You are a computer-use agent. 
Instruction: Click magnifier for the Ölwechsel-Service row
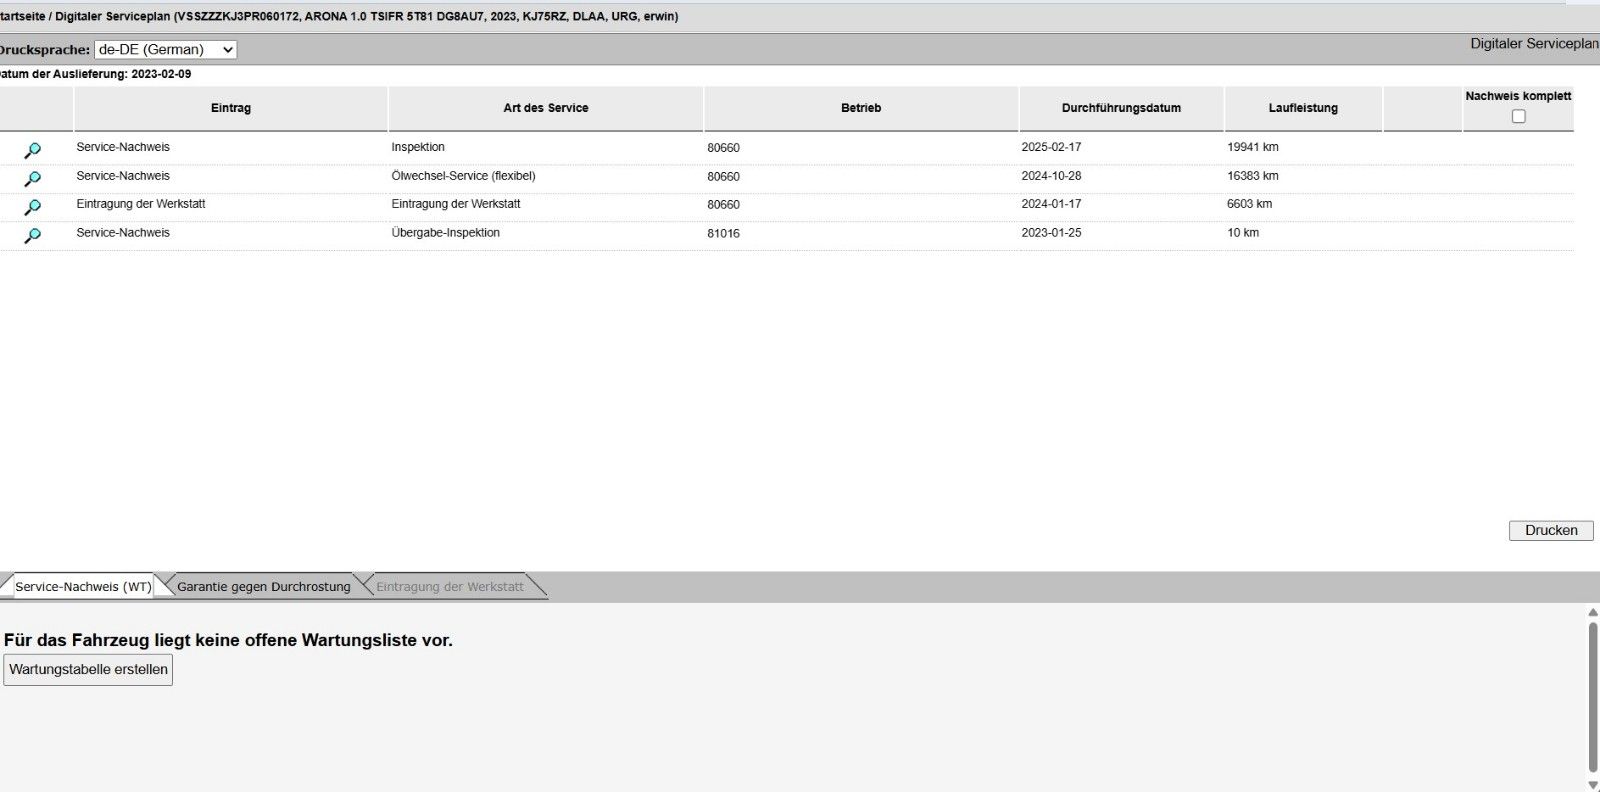coord(32,179)
